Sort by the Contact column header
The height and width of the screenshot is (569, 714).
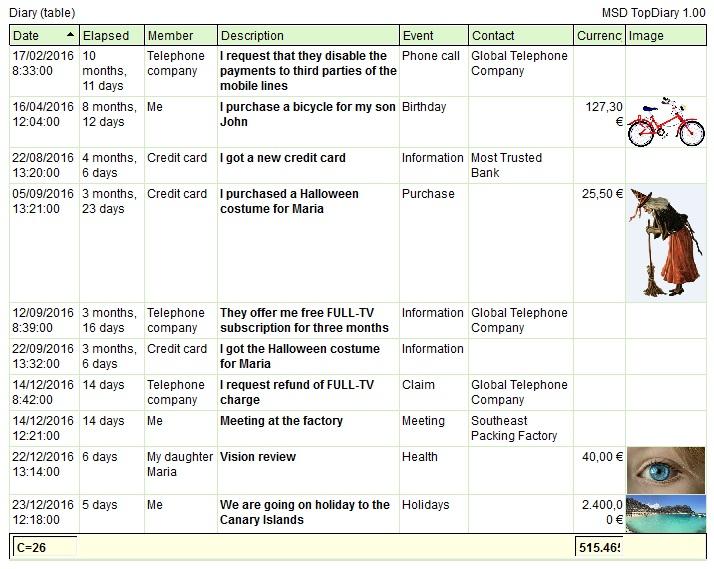pos(521,36)
